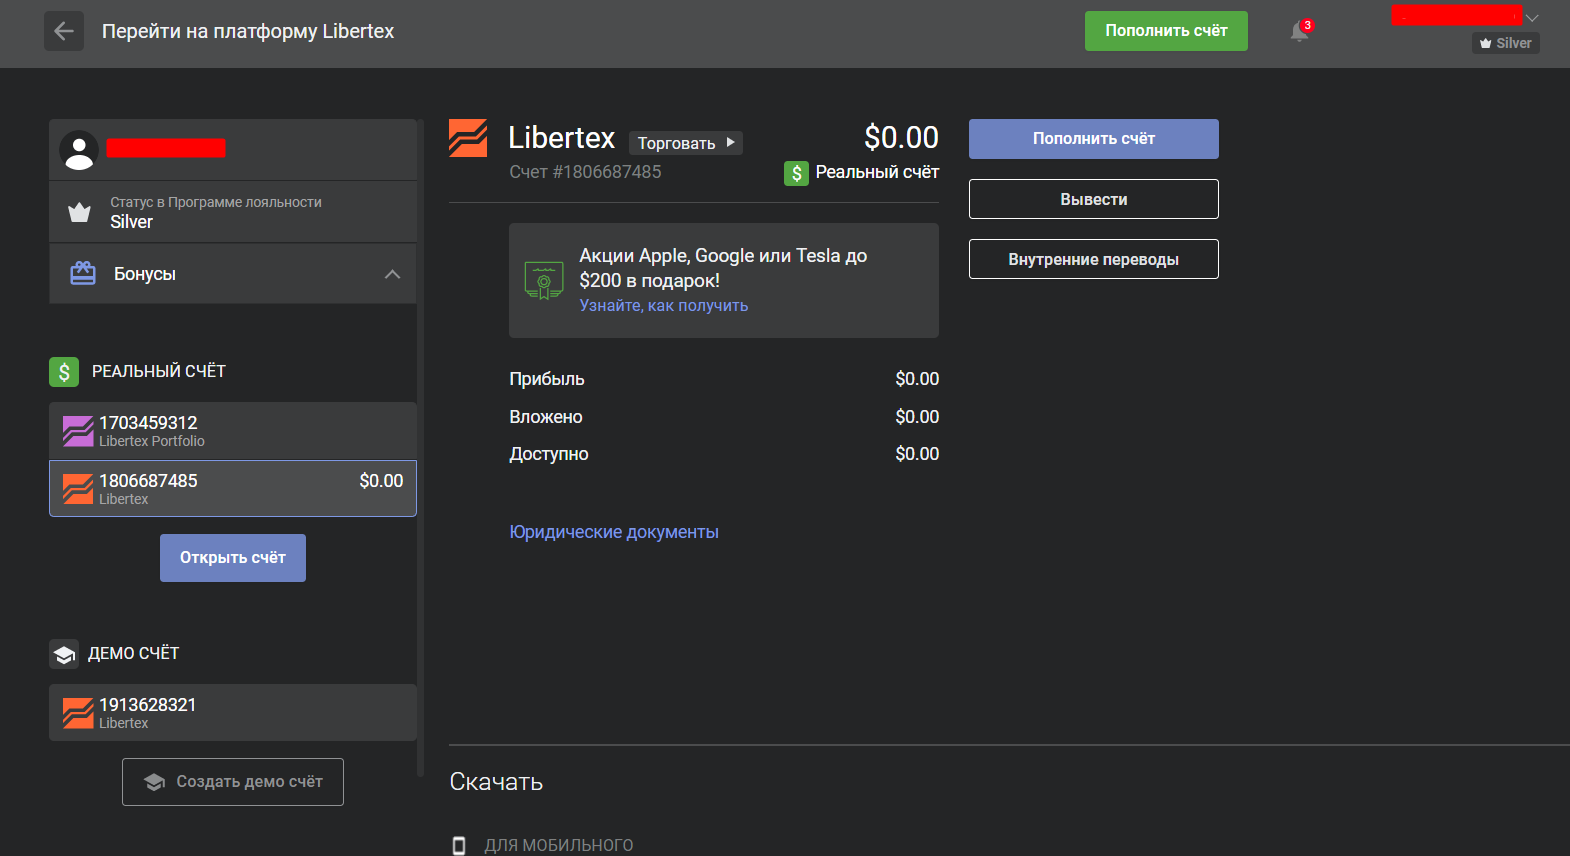Click the loyalty crown icon
This screenshot has width=1570, height=856.
click(79, 212)
